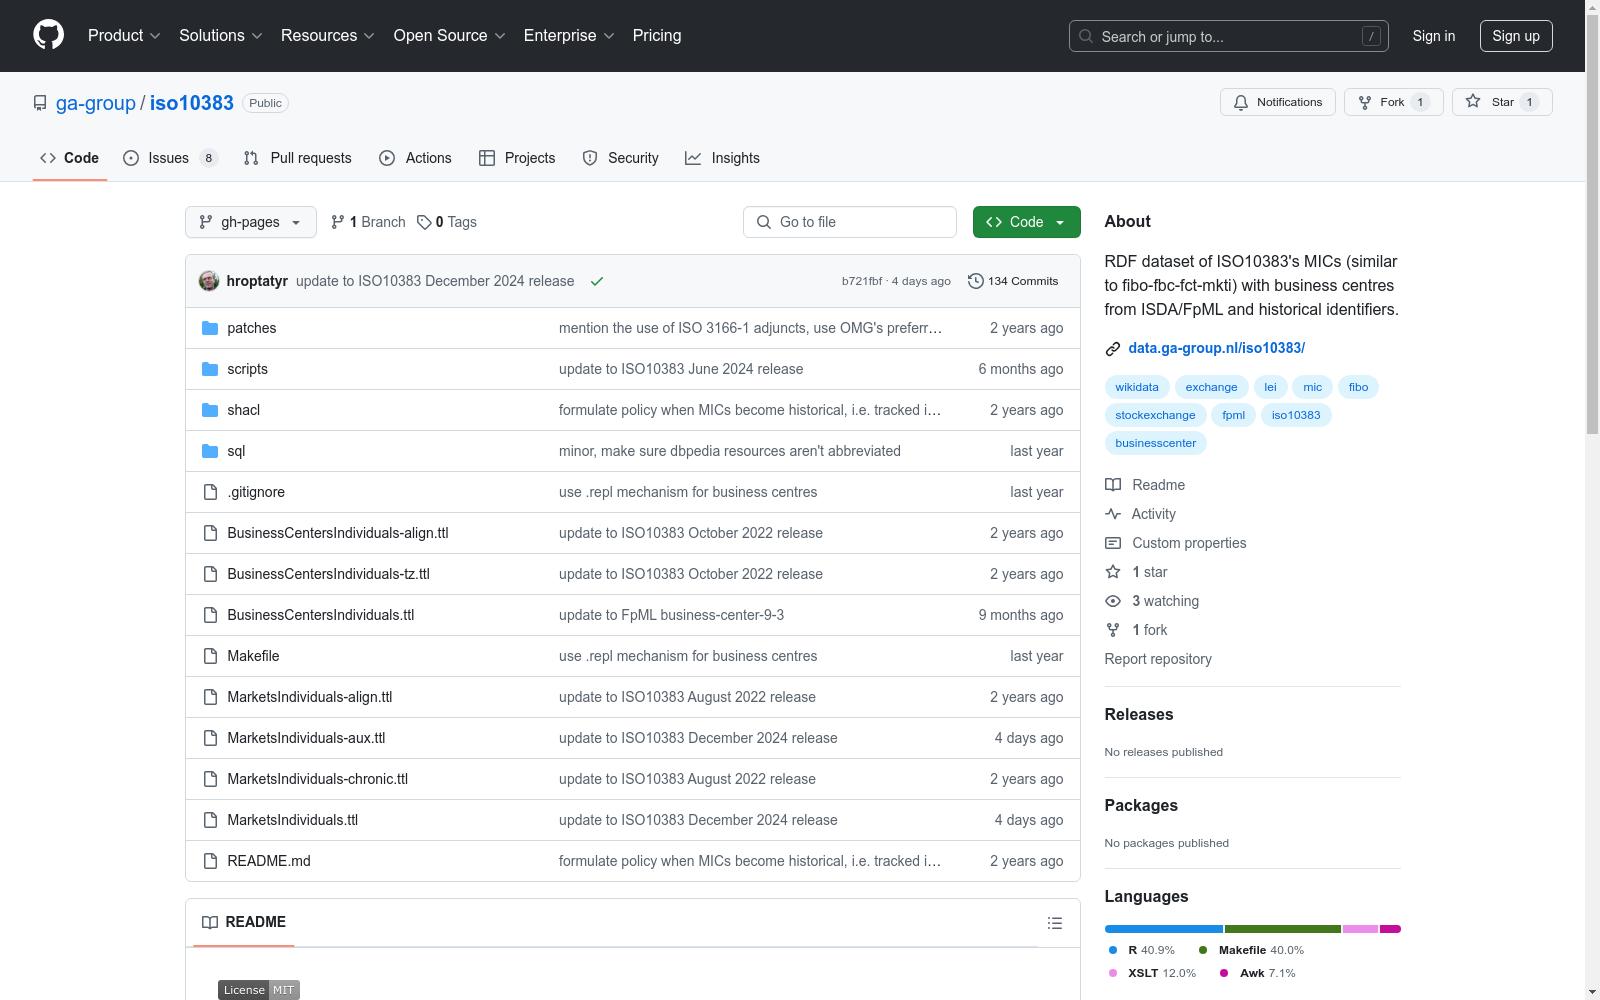Click the Activity pulse icon
Viewport: 1600px width, 1000px height.
(1113, 514)
